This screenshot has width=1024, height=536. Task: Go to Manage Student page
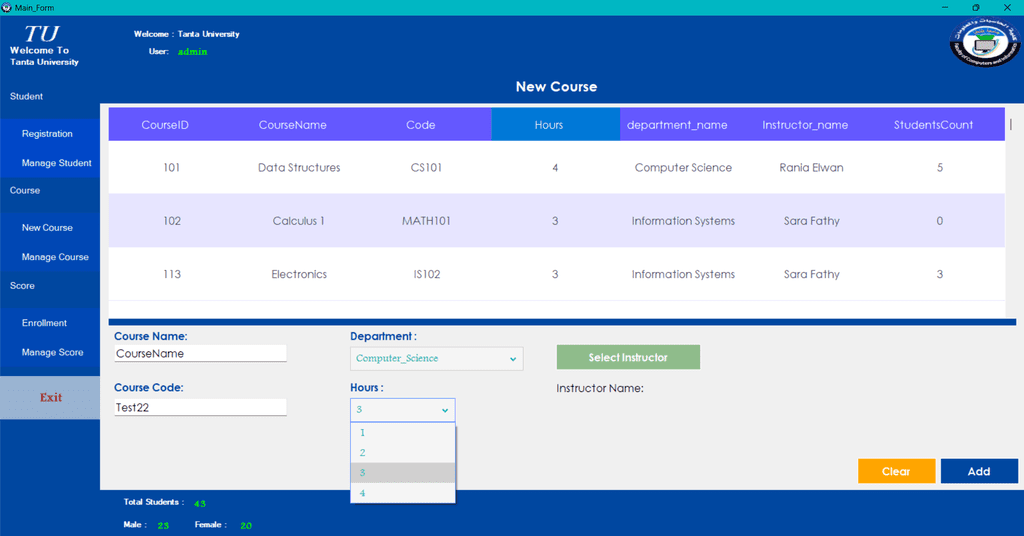coord(56,163)
